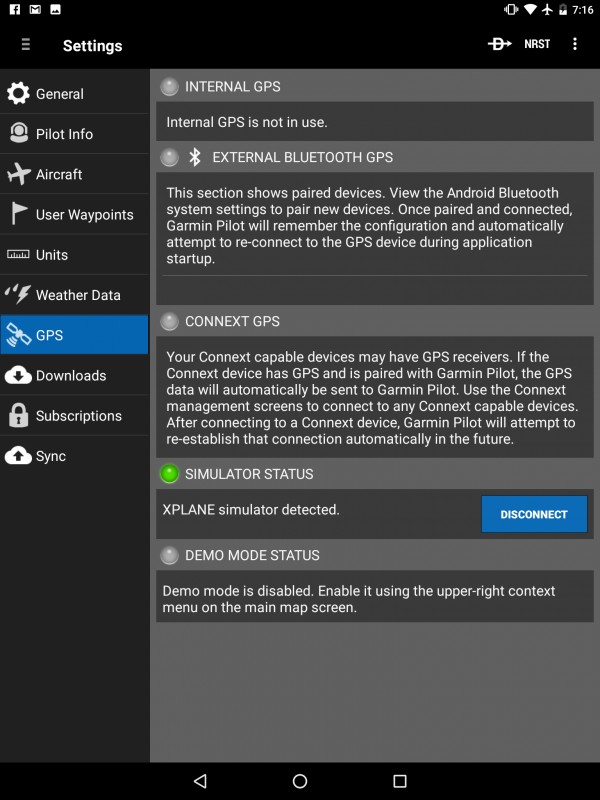This screenshot has width=600, height=800.
Task: Select the GPS settings tab
Action: point(74,335)
